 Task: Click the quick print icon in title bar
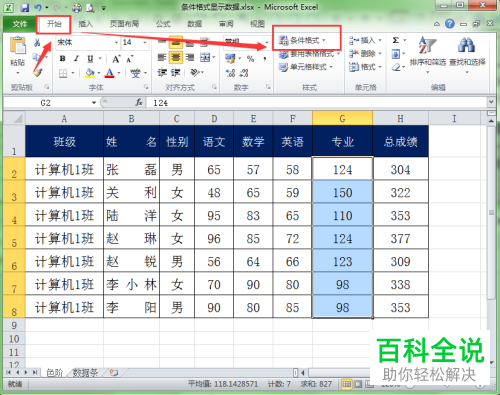click(x=77, y=7)
